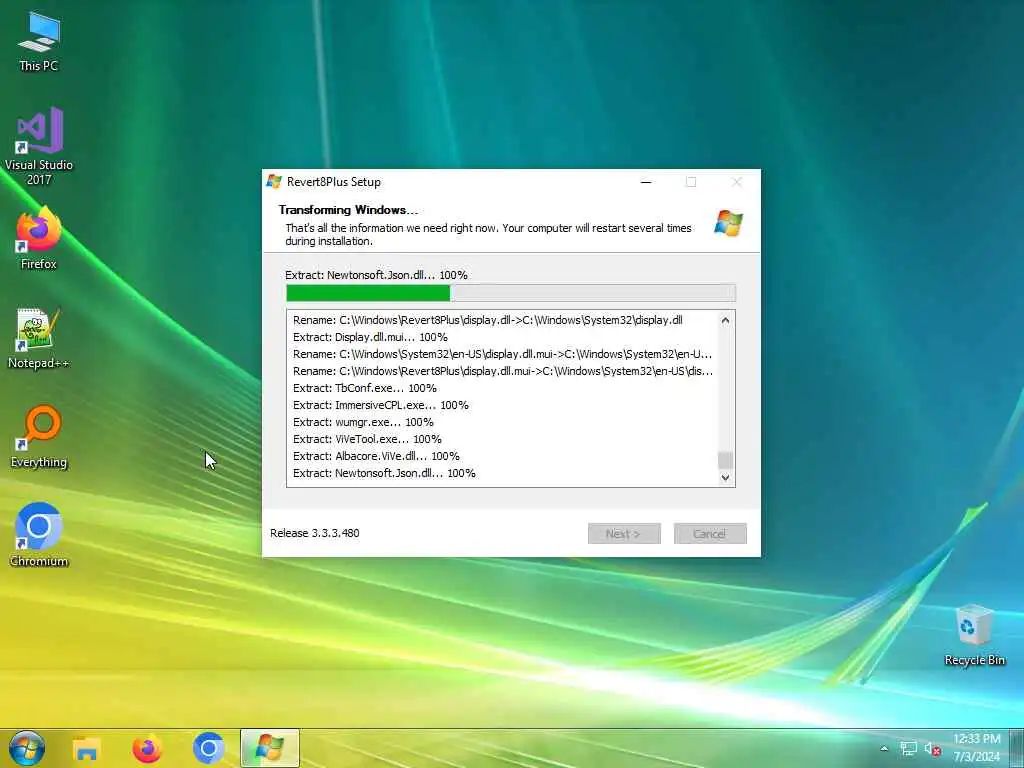
Task: Open the network tray icon
Action: tap(908, 749)
